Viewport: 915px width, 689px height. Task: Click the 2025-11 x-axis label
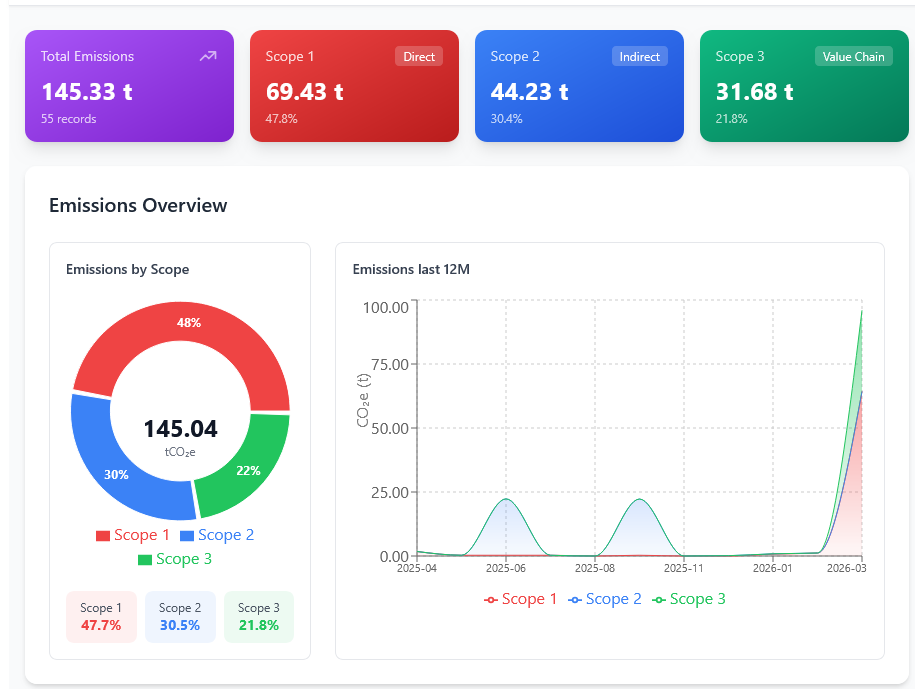684,568
